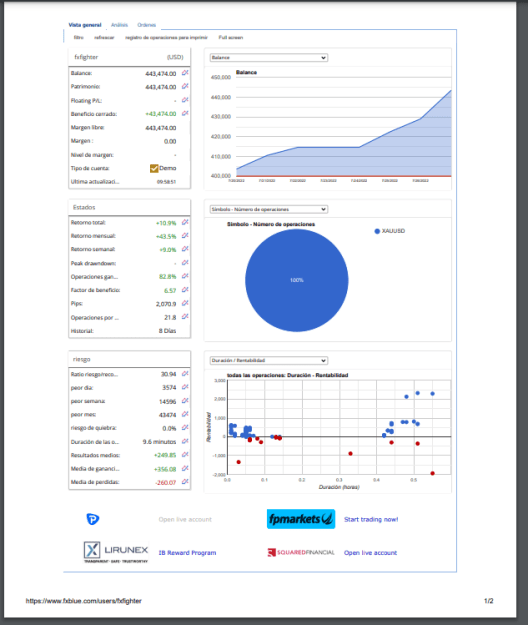The height and width of the screenshot is (625, 528).
Task: Click the icon next to Beneficio cerrado
Action: tap(185, 113)
